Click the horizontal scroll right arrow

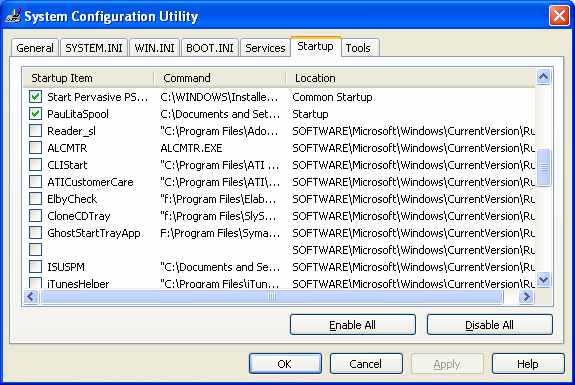pos(527,297)
